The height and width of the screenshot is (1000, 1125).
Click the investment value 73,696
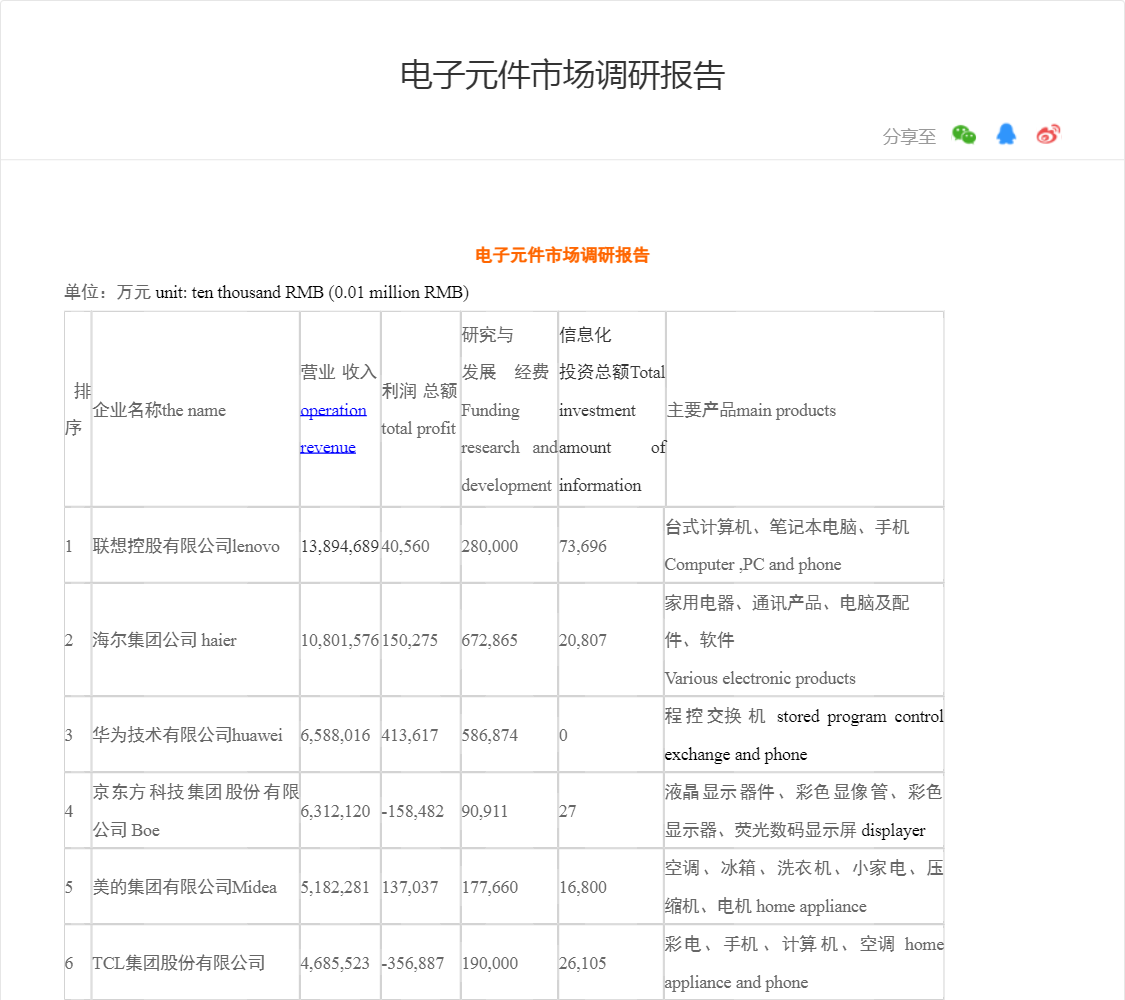pyautogui.click(x=583, y=546)
